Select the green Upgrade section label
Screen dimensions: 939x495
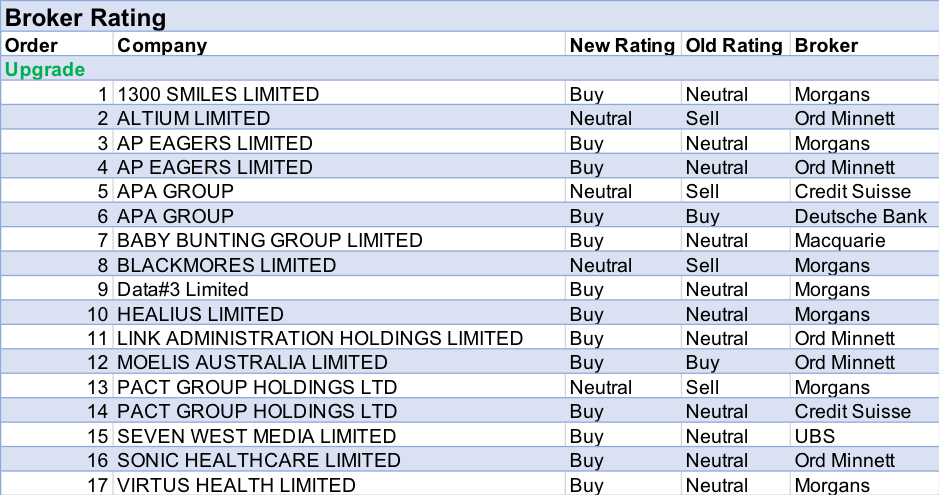[x=45, y=69]
